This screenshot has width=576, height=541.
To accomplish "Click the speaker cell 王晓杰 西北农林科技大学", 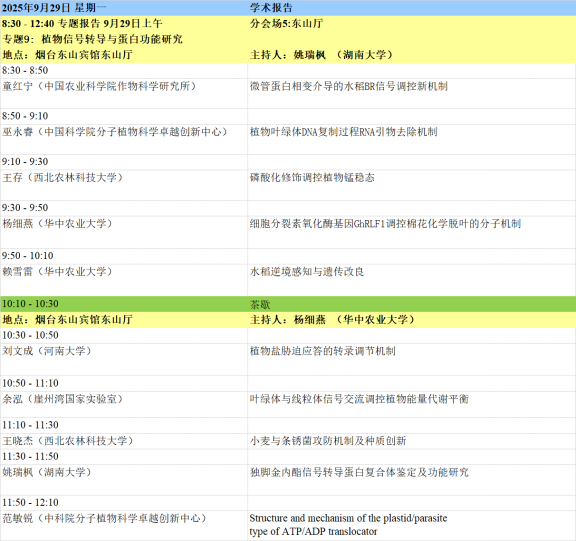I will tap(124, 441).
